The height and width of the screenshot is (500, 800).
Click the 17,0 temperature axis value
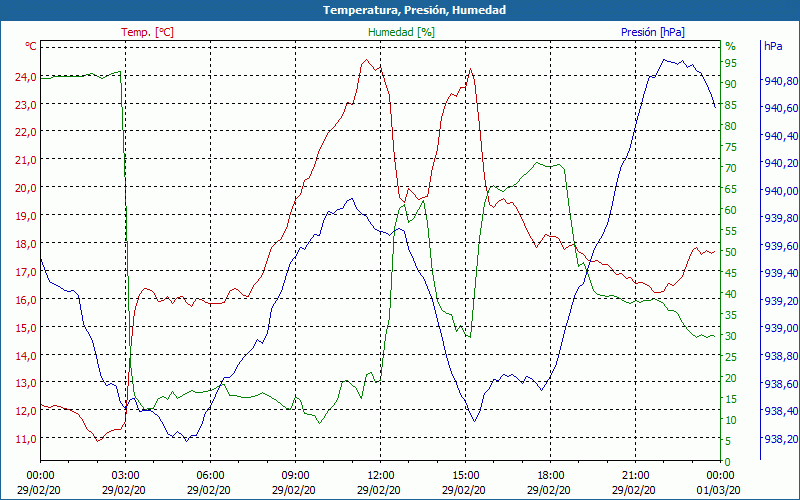pyautogui.click(x=27, y=272)
